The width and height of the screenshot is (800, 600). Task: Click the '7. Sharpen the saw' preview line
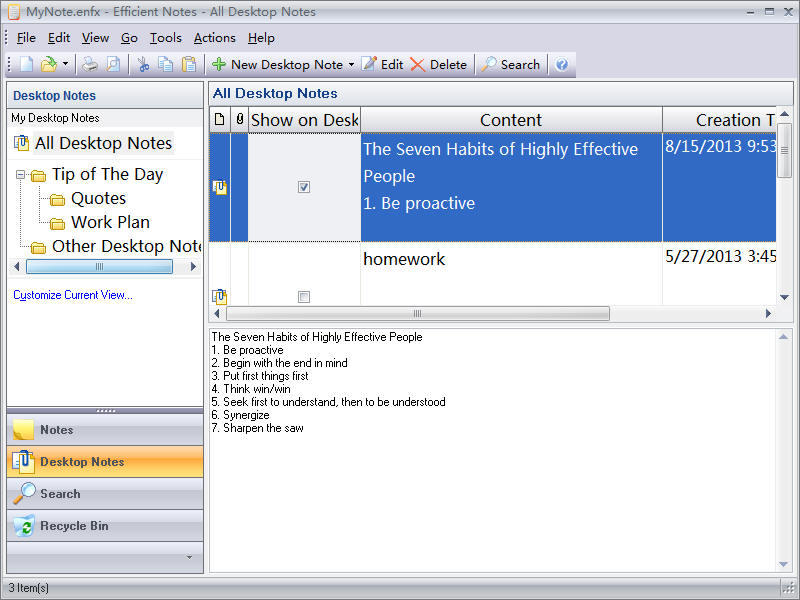258,428
